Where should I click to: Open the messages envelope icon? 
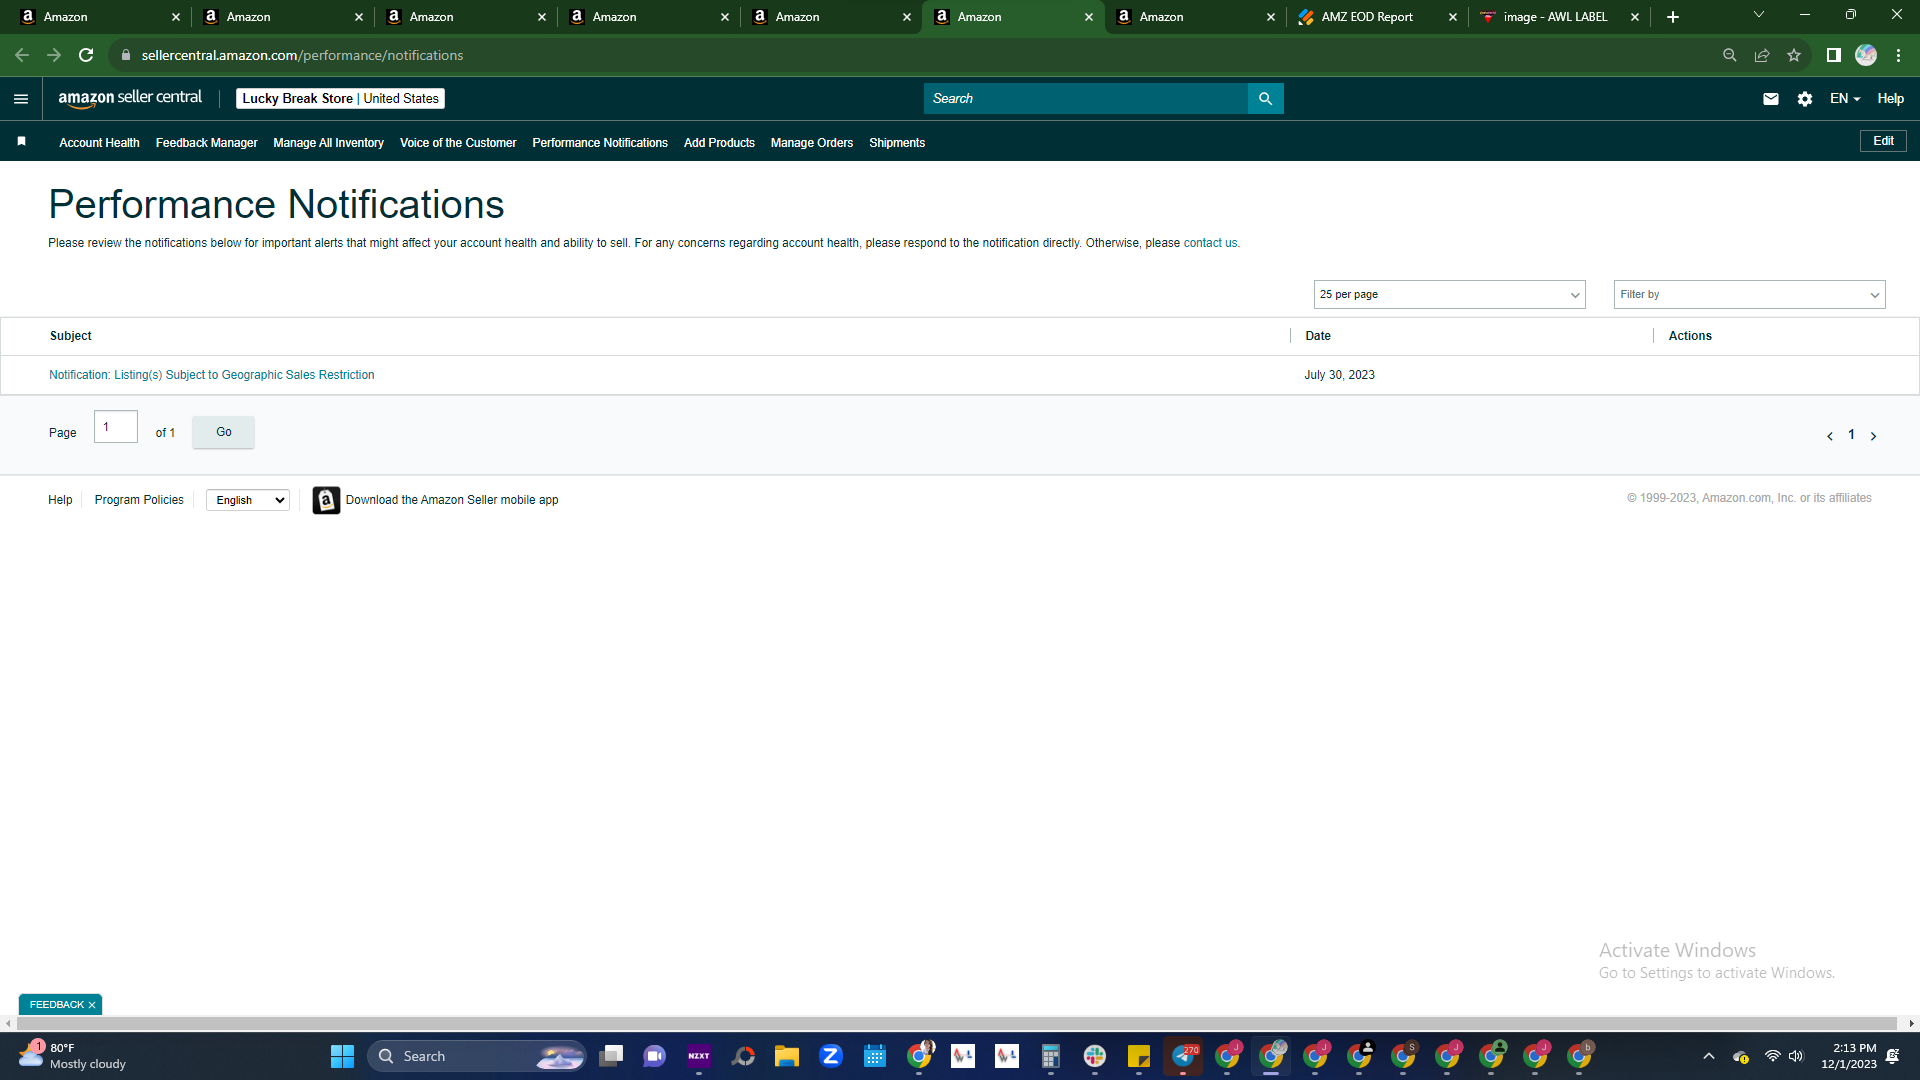click(1771, 99)
